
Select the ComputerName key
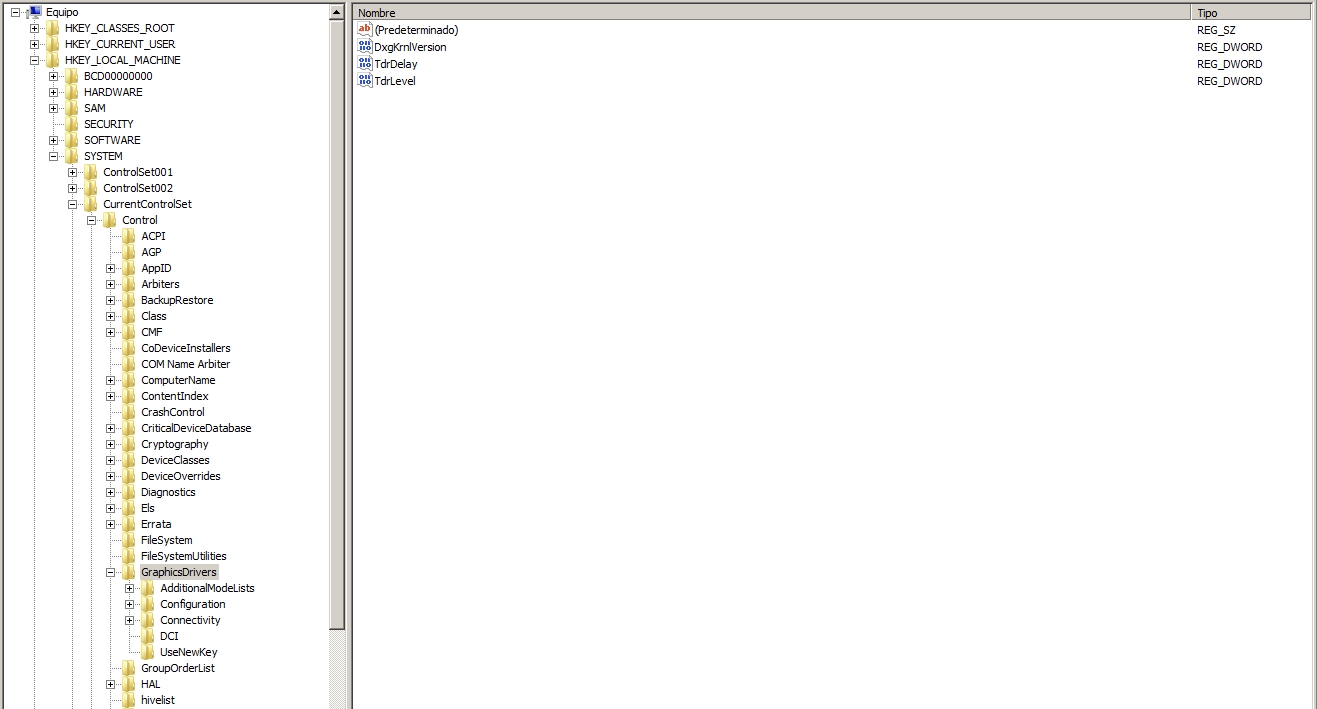pos(178,380)
